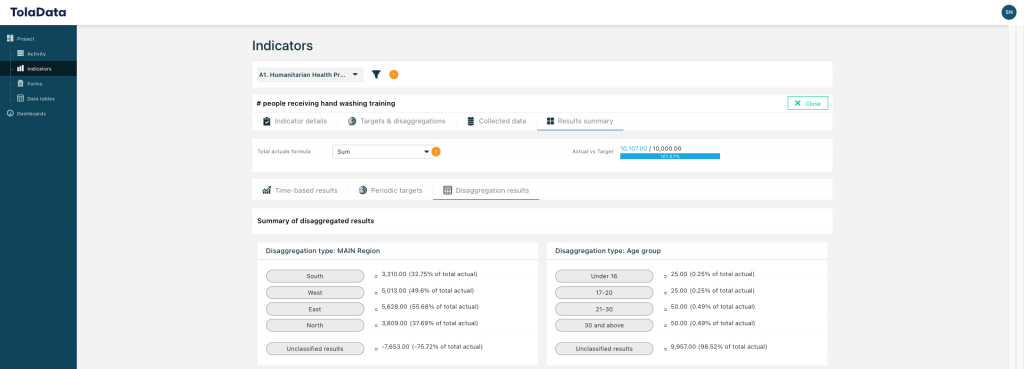Click the Activity list icon in sidebar
This screenshot has height=369, width=1024.
(20, 54)
